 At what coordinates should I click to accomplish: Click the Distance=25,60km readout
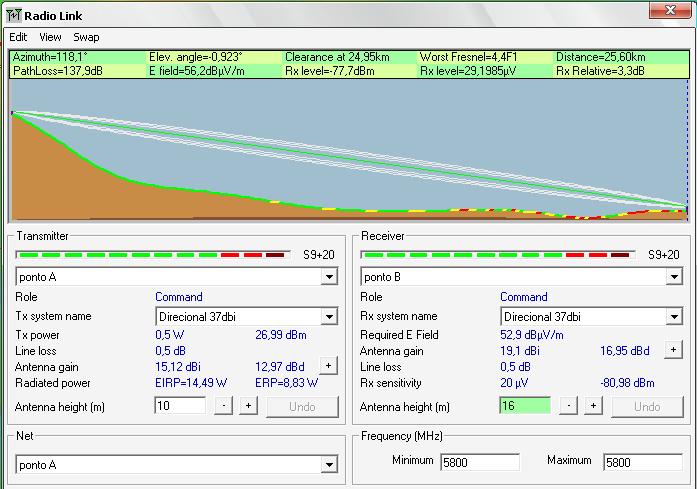601,57
